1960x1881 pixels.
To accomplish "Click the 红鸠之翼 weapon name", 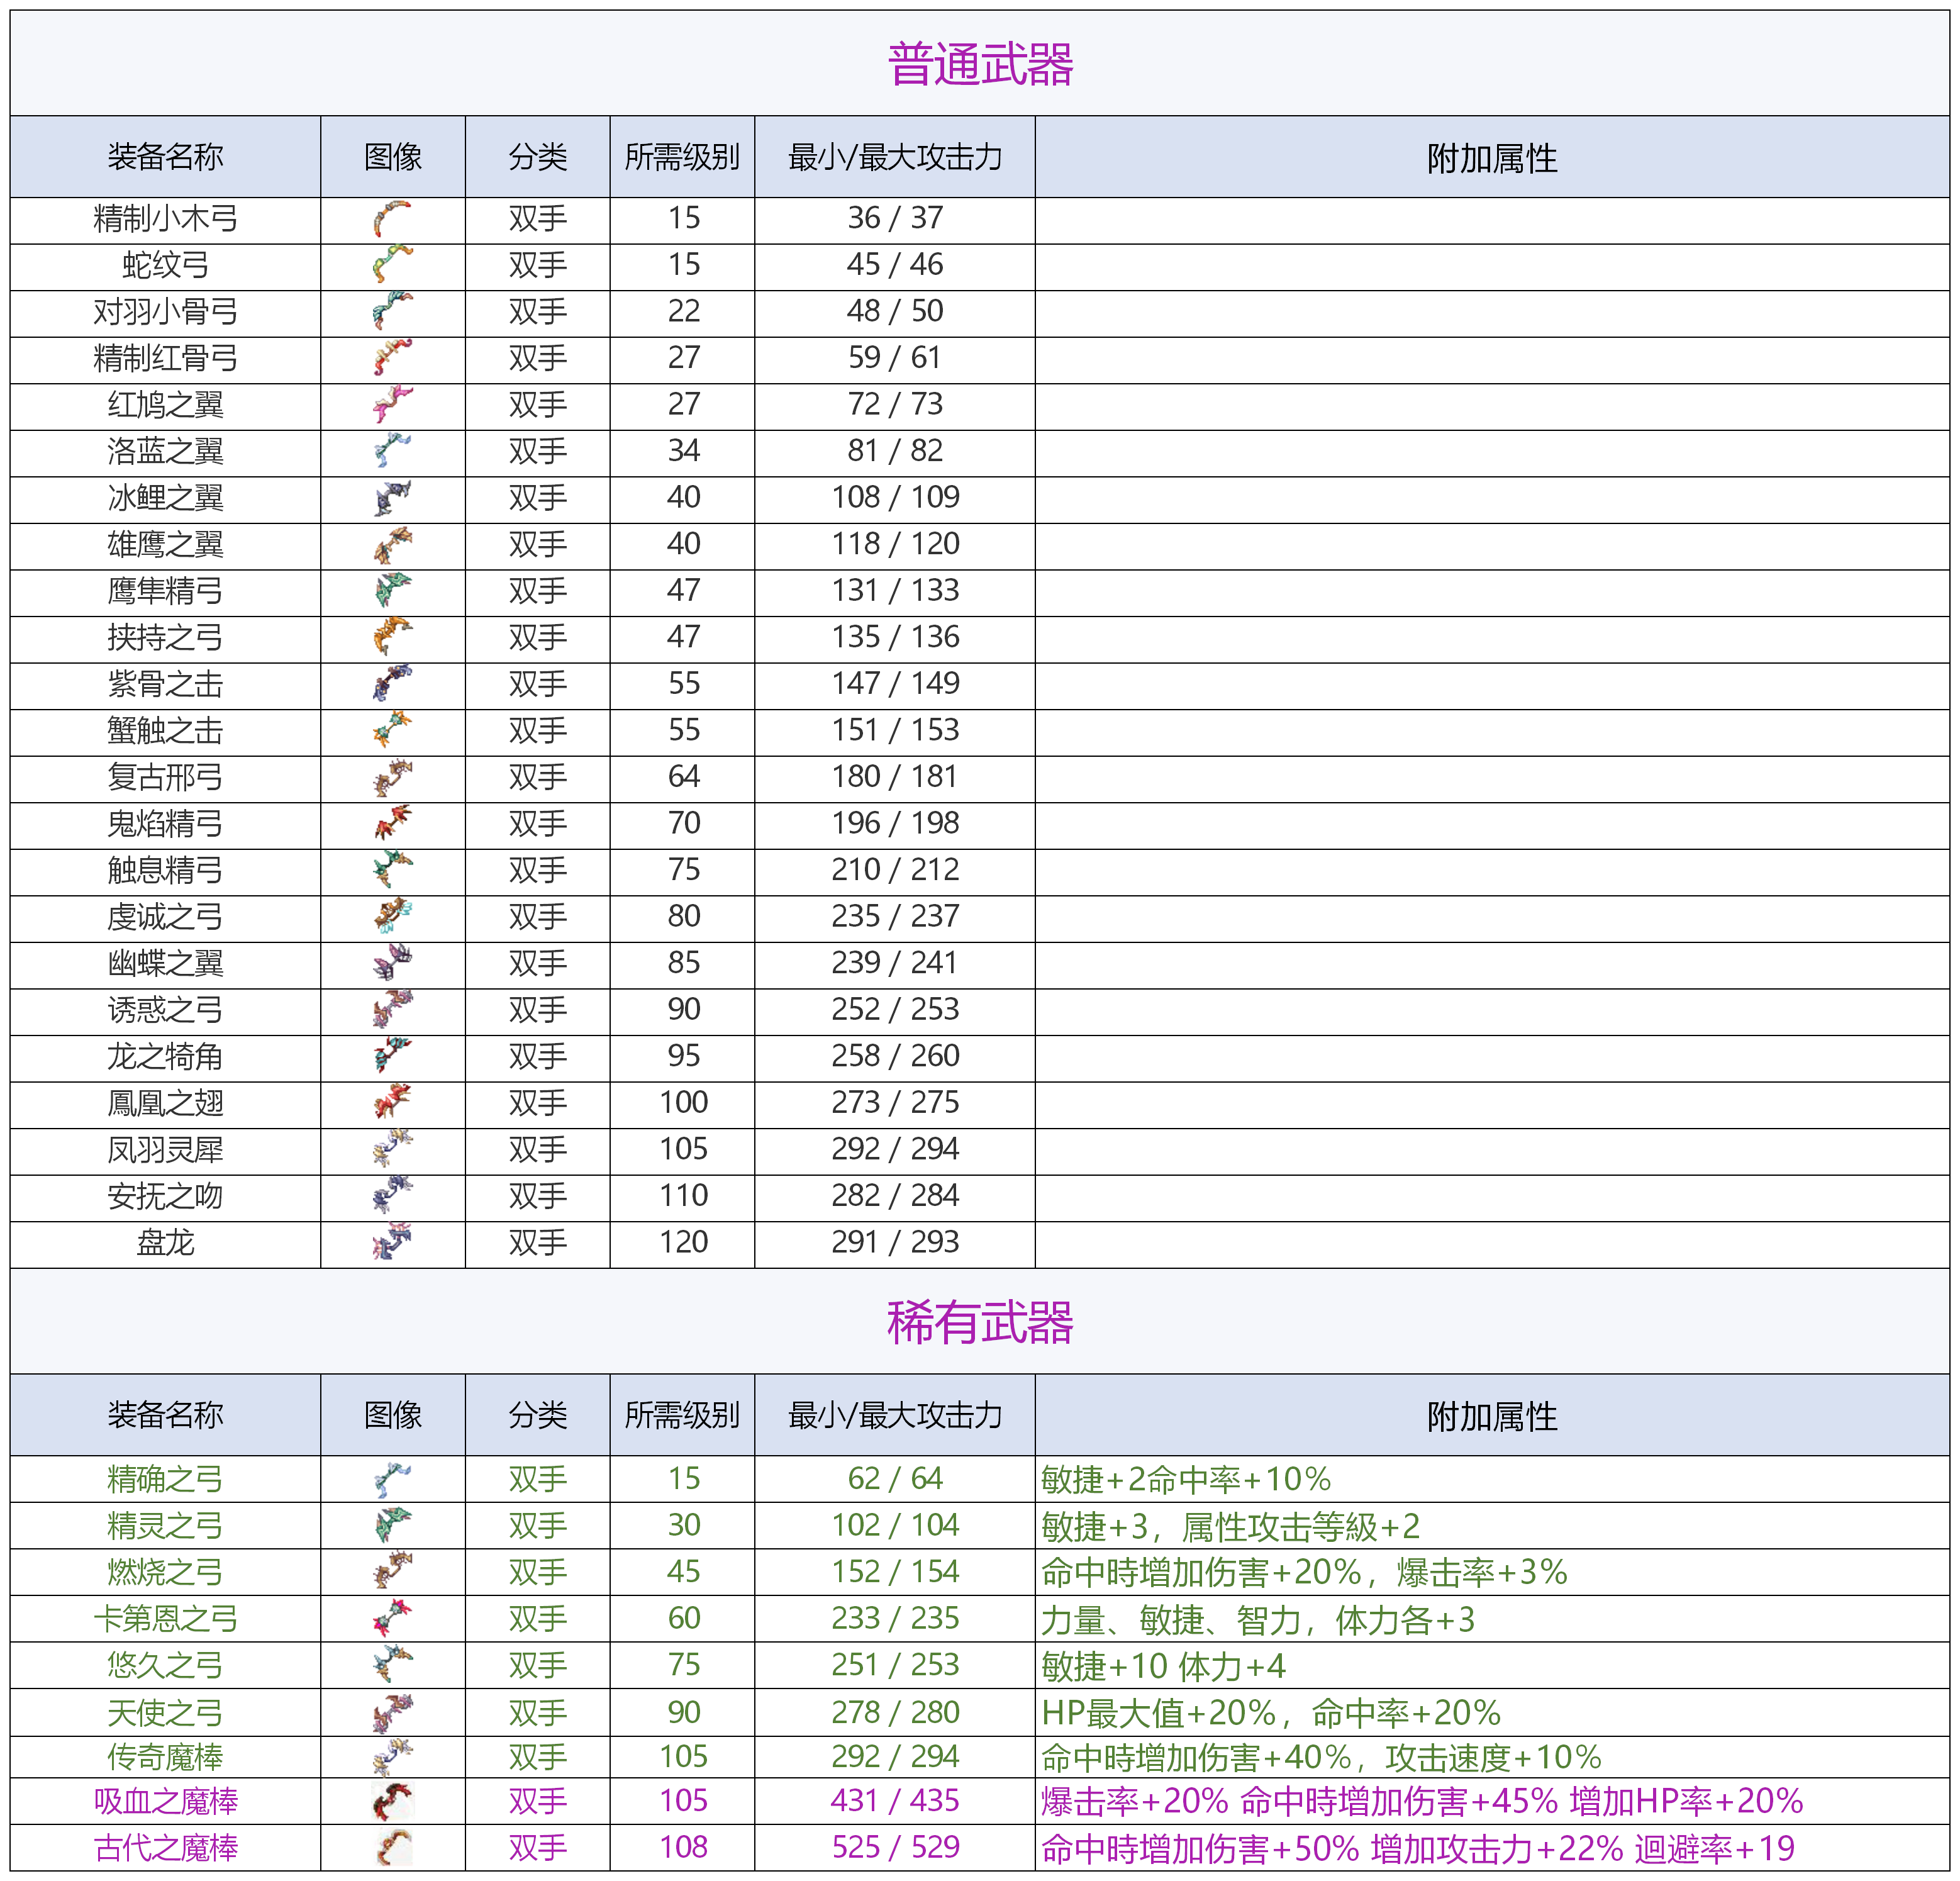I will (165, 405).
